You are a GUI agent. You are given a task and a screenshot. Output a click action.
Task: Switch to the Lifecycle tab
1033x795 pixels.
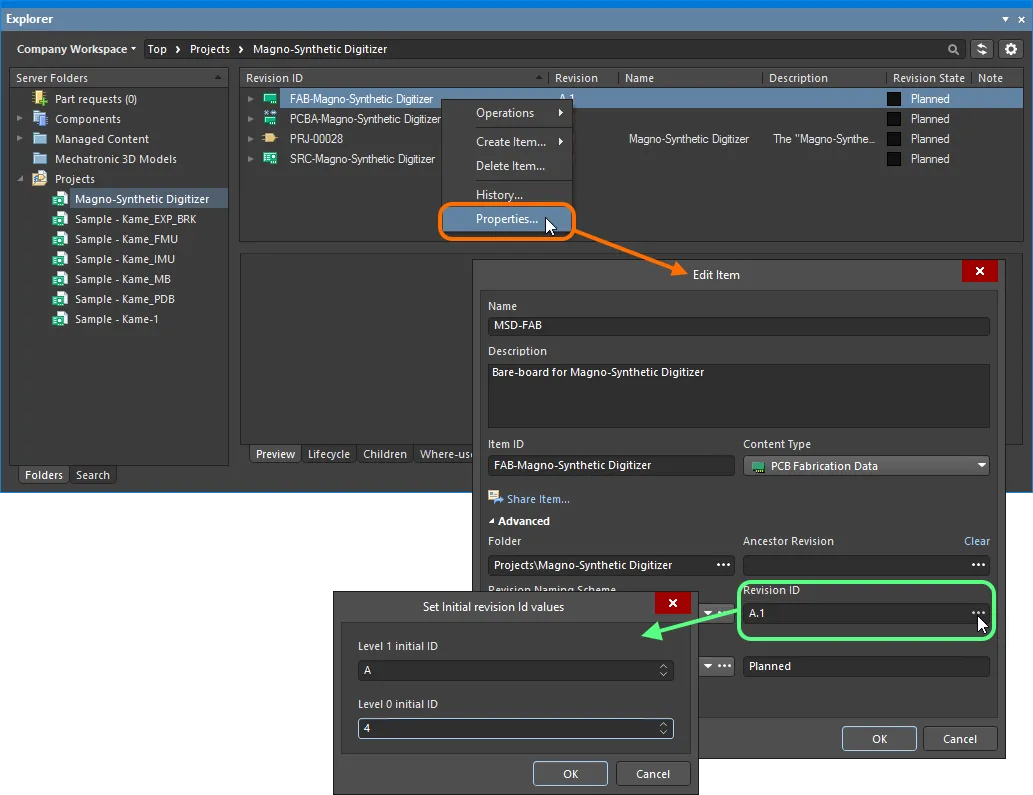(329, 454)
